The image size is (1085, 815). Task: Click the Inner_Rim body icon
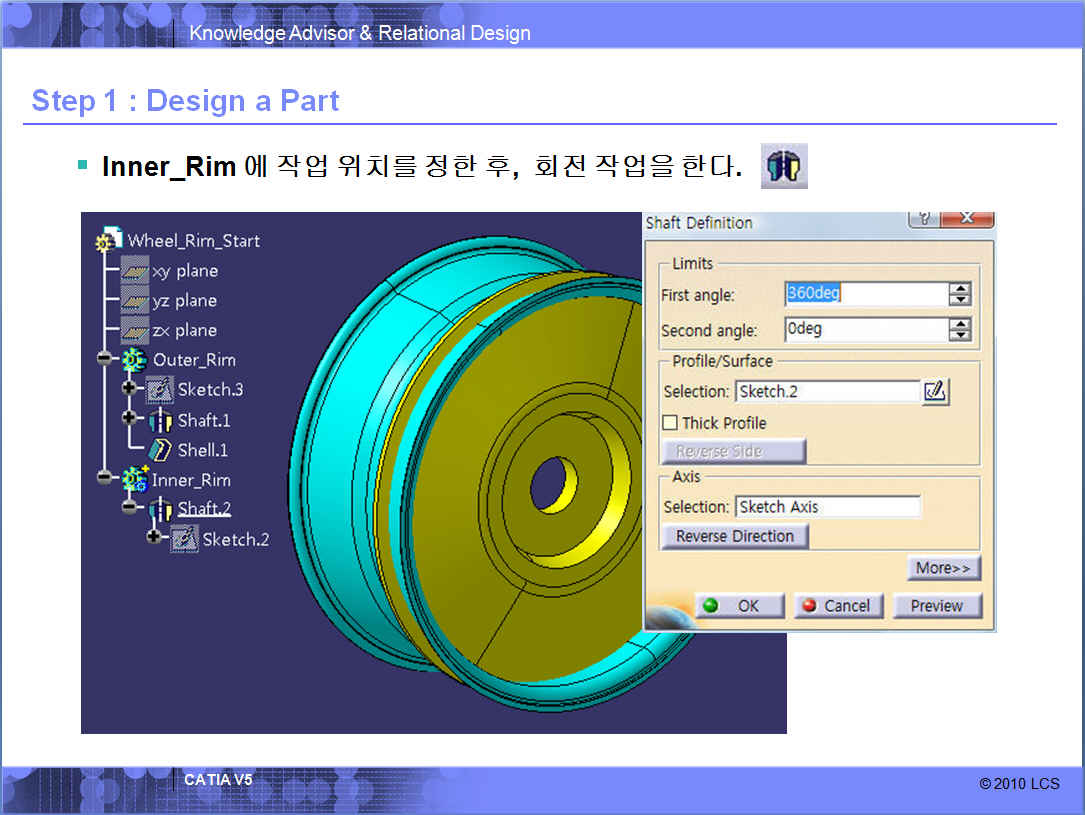tap(134, 480)
